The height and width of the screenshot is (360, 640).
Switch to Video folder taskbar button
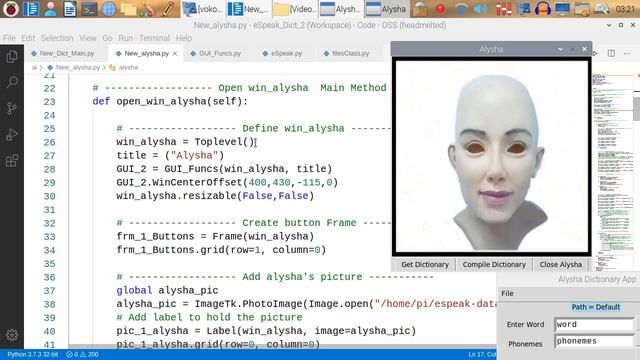(x=294, y=9)
